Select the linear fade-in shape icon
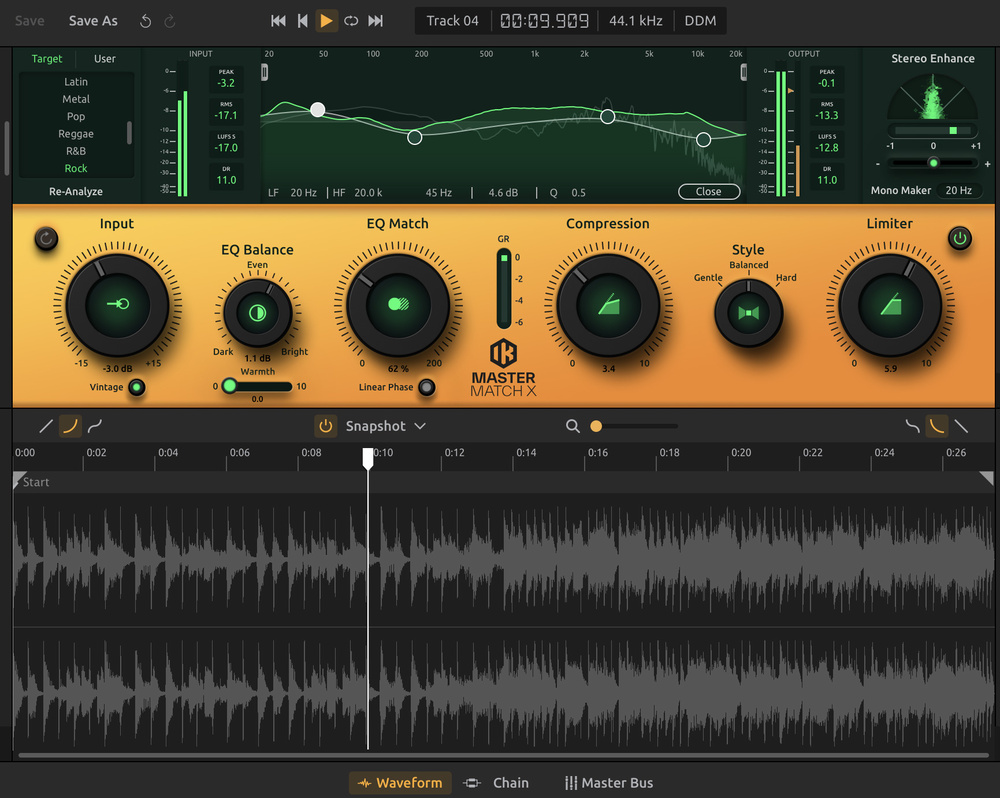1000x798 pixels. [46, 426]
